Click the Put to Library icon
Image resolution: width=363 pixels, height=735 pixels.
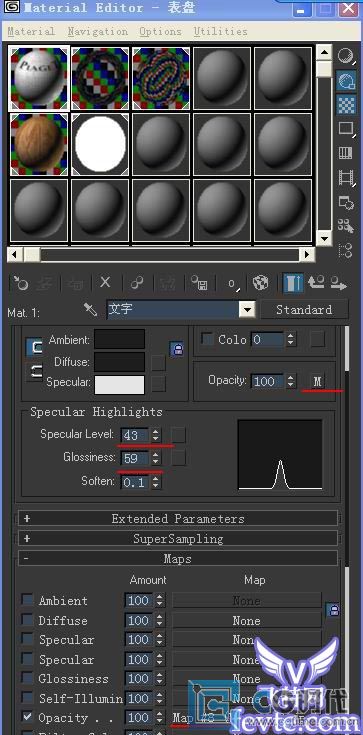coord(199,283)
